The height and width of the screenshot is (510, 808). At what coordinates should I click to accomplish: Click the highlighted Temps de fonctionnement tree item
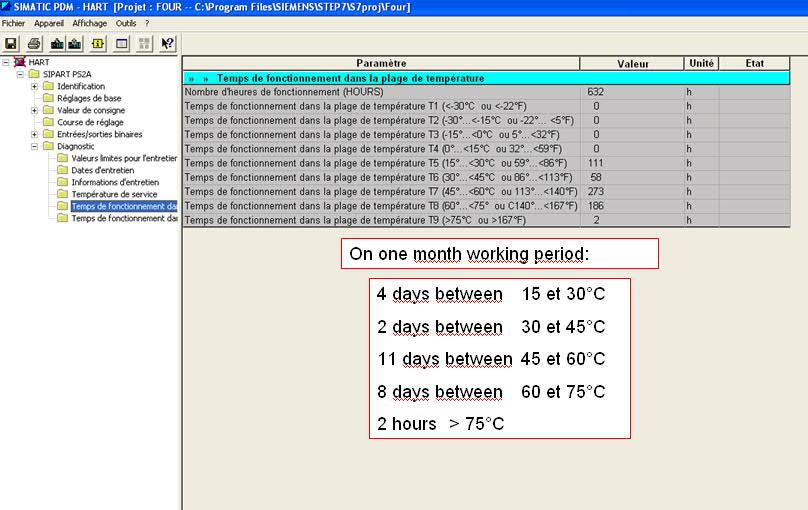coord(124,206)
